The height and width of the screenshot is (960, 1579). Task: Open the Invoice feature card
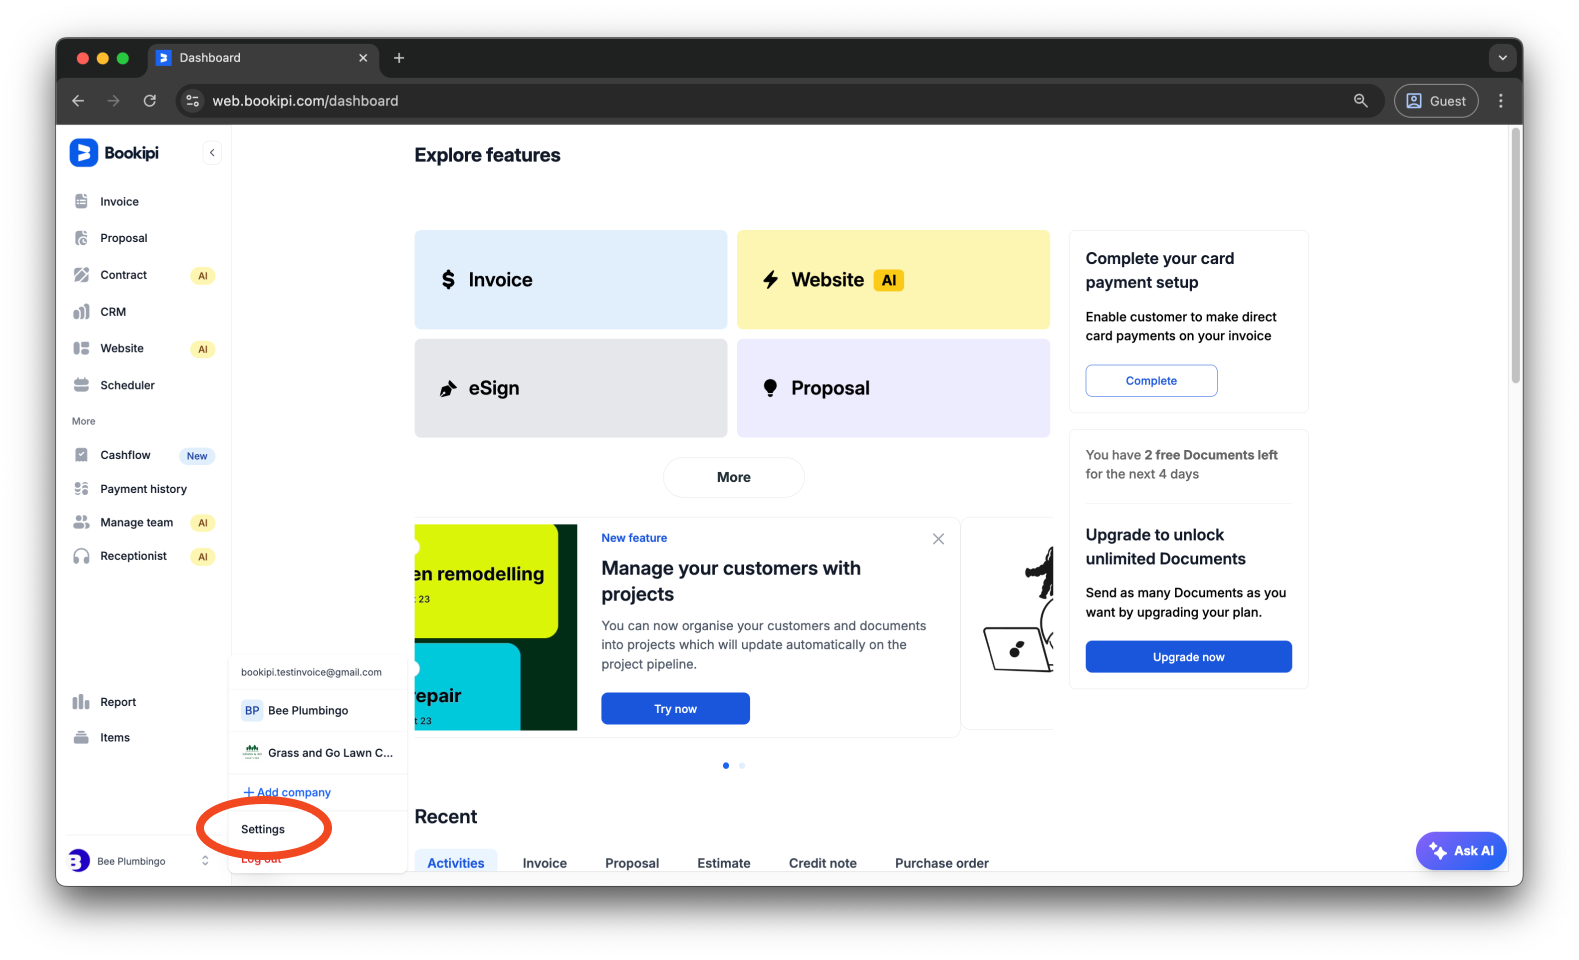coord(571,280)
